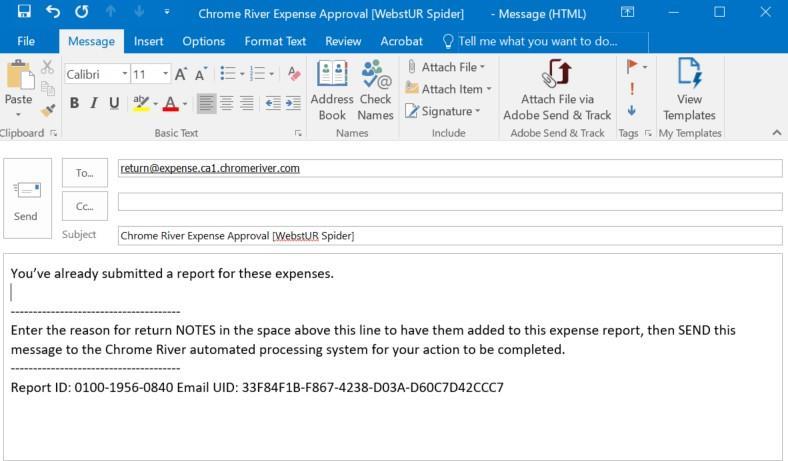Open Signature dropdown

click(x=443, y=111)
